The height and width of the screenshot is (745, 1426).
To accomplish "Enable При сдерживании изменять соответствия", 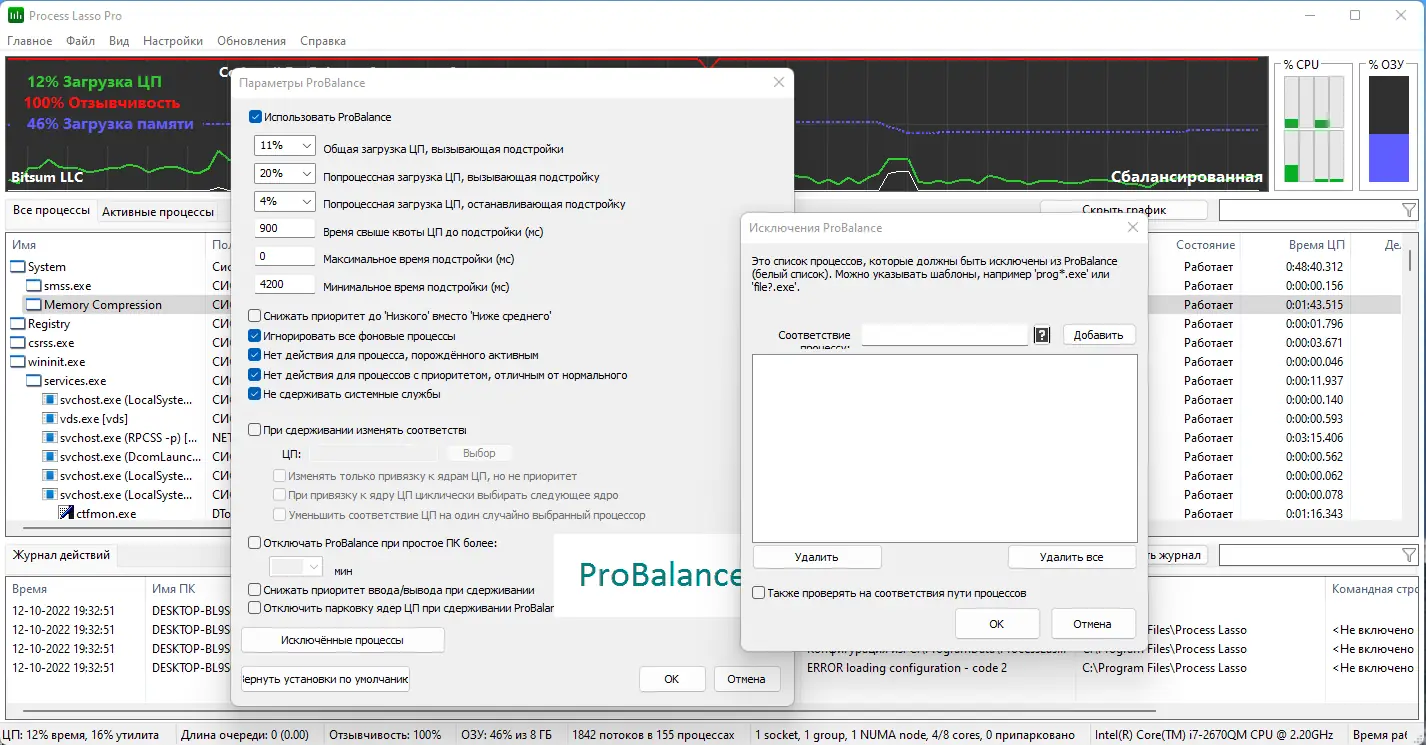I will point(255,430).
